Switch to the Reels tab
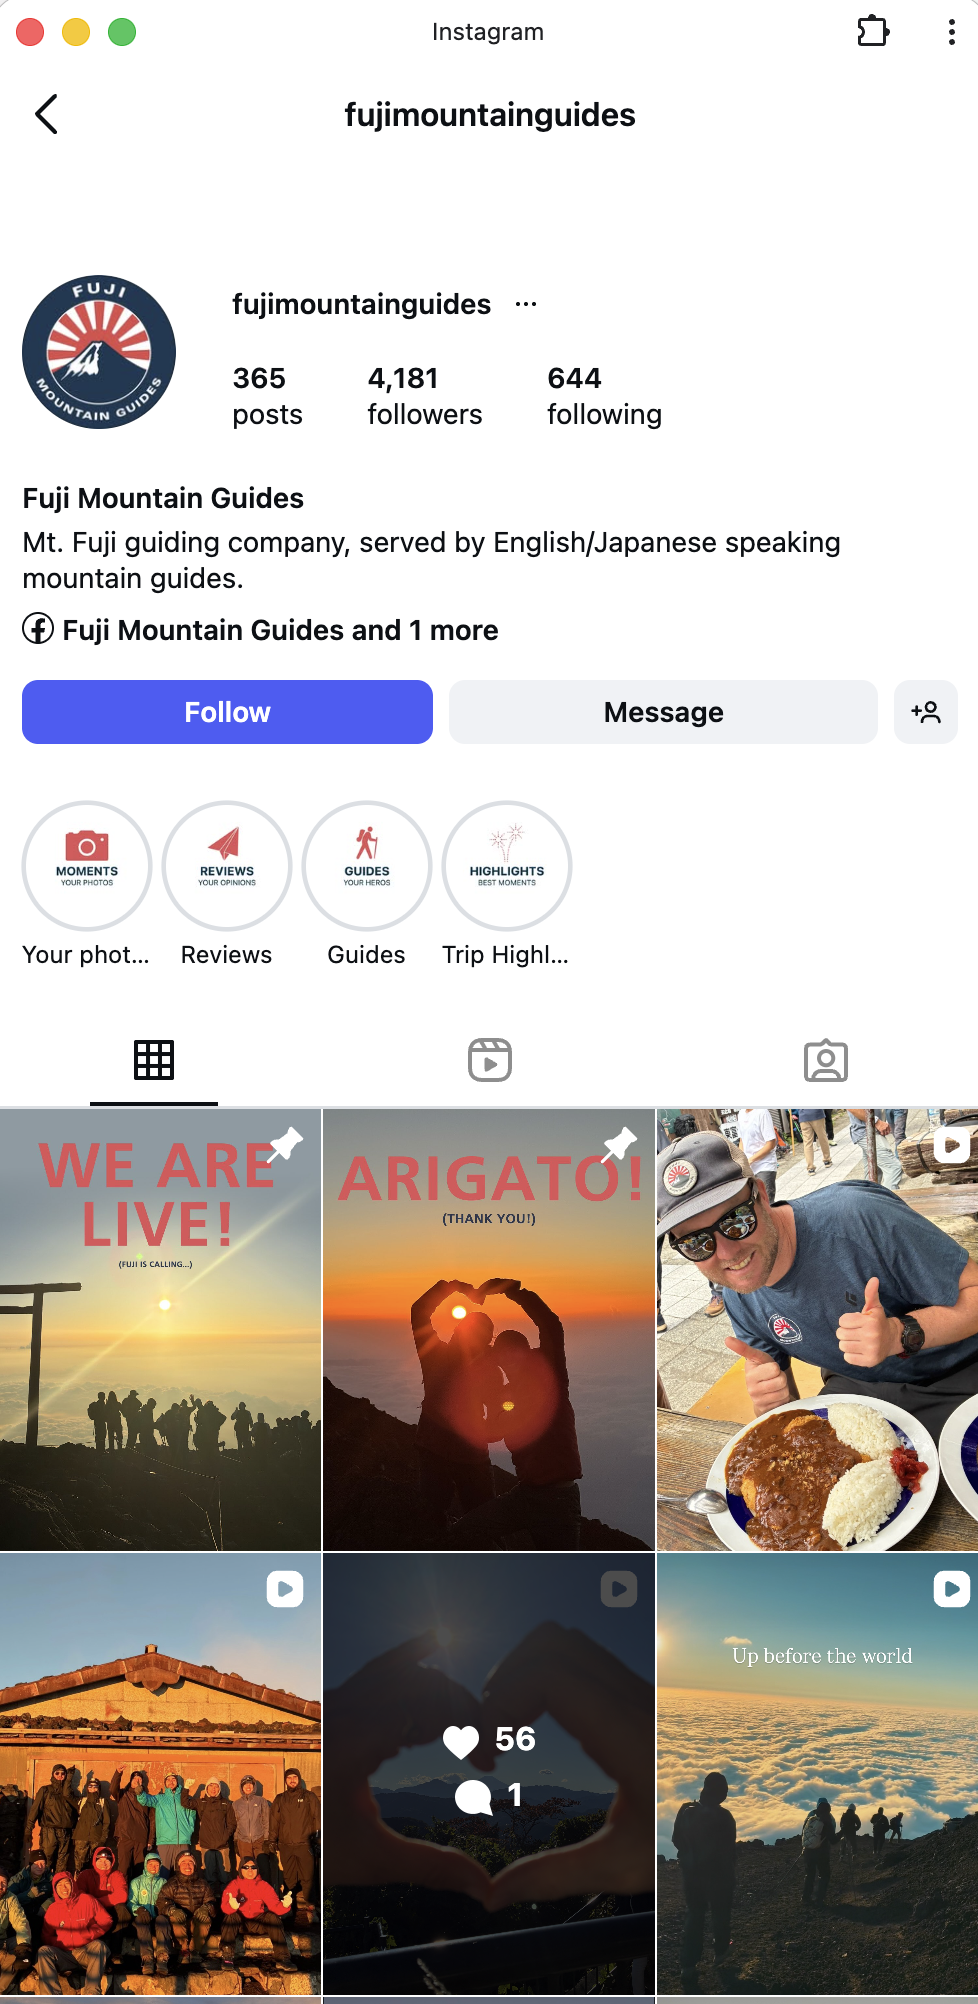 click(x=490, y=1060)
